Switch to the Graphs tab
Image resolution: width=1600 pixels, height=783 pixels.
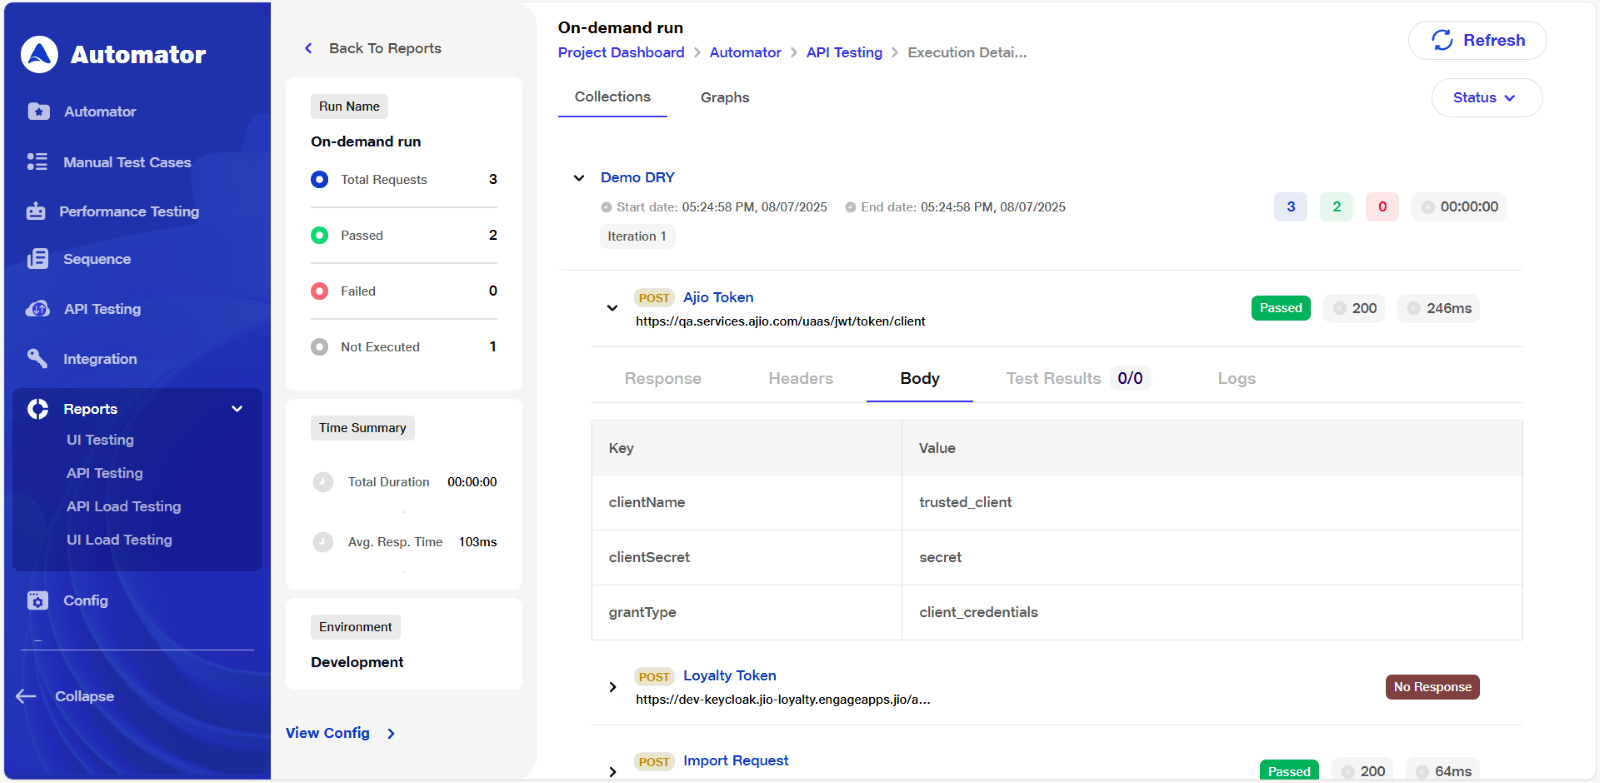click(x=724, y=98)
